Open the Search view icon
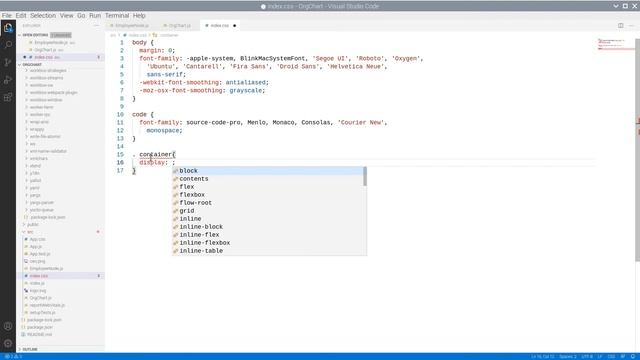640x360 pixels. [x=8, y=44]
